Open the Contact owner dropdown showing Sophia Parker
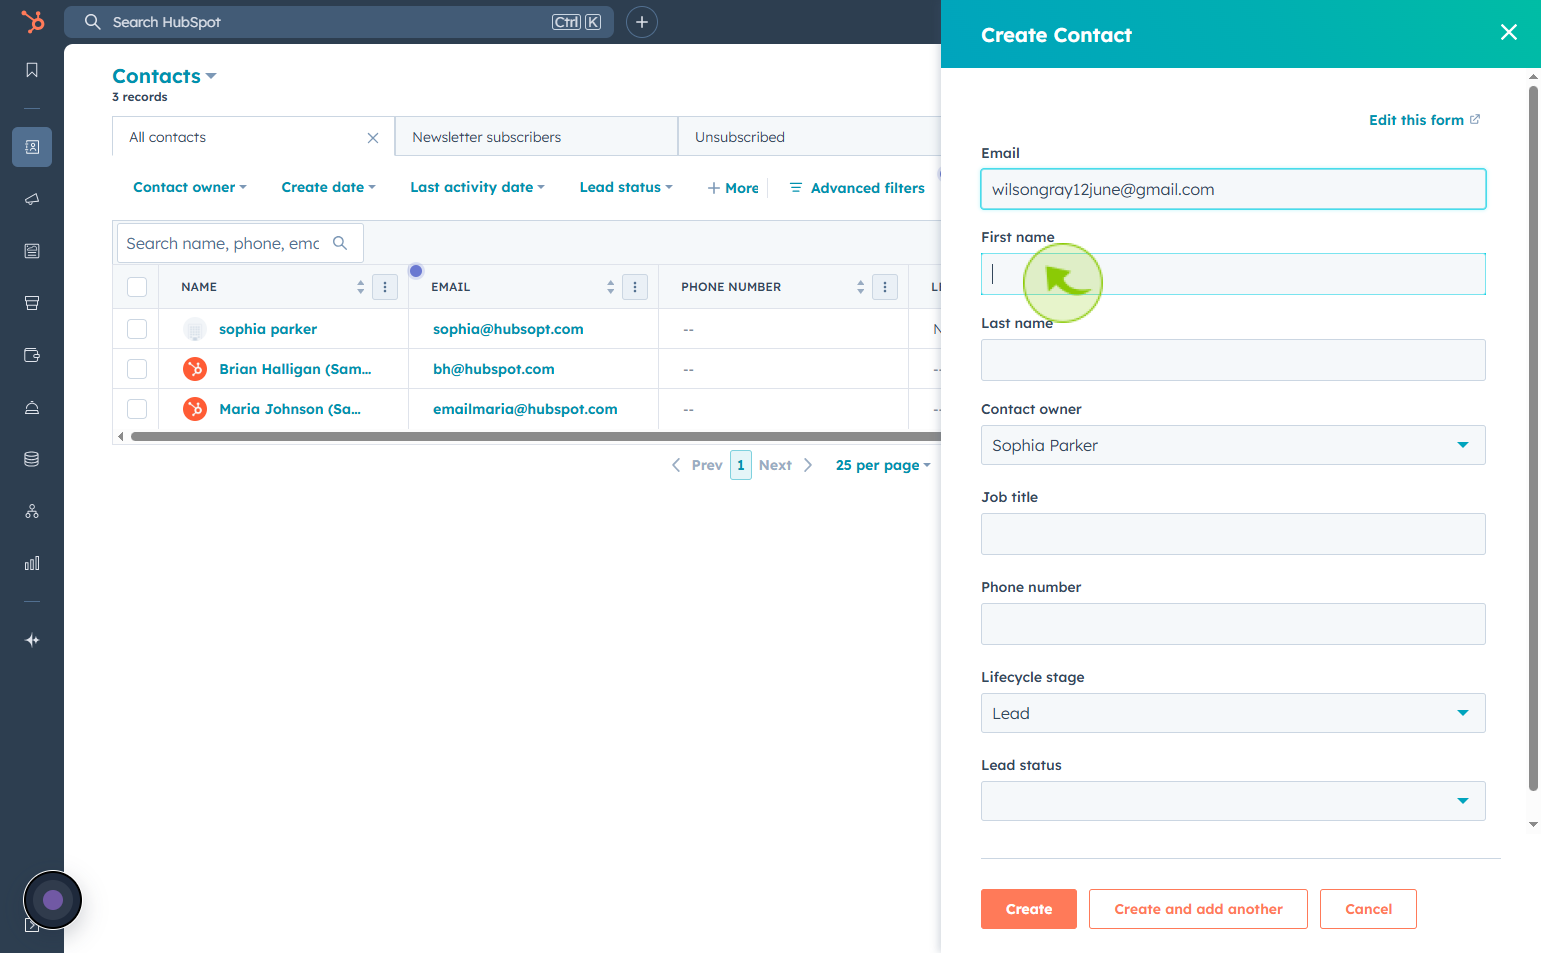This screenshot has width=1541, height=953. [x=1233, y=445]
